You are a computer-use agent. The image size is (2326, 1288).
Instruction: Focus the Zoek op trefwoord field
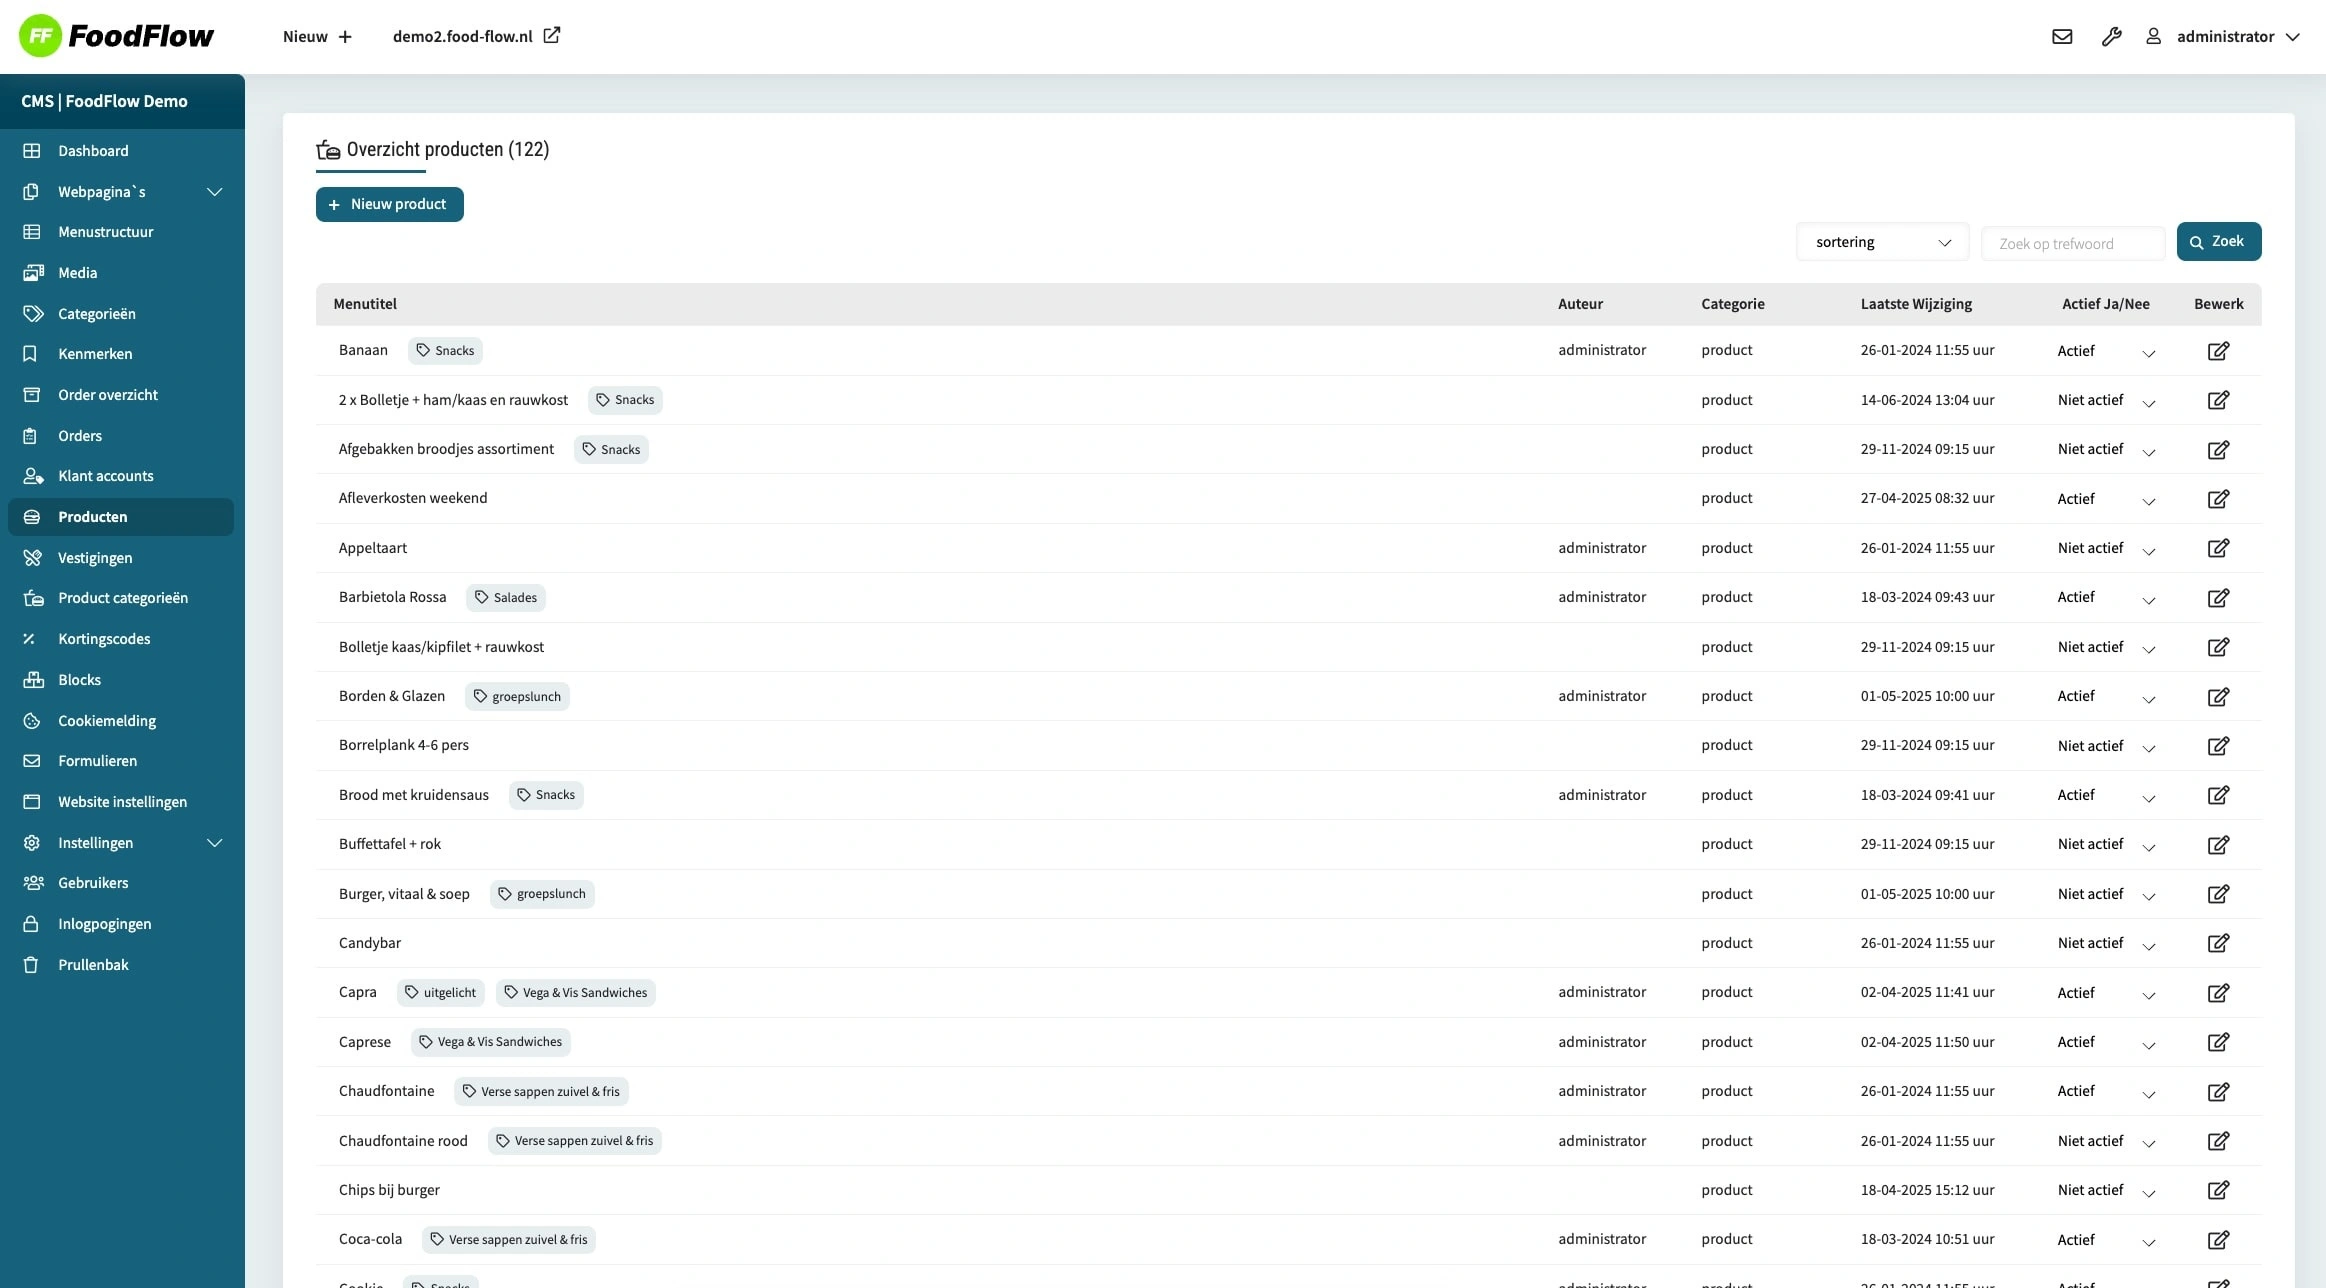pos(2072,244)
